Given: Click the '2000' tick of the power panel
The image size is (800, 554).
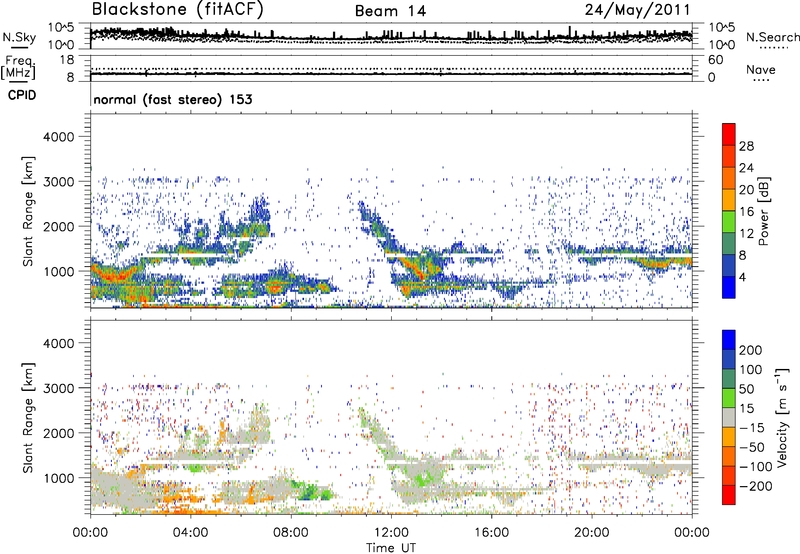Looking at the screenshot, I should pos(58,226).
